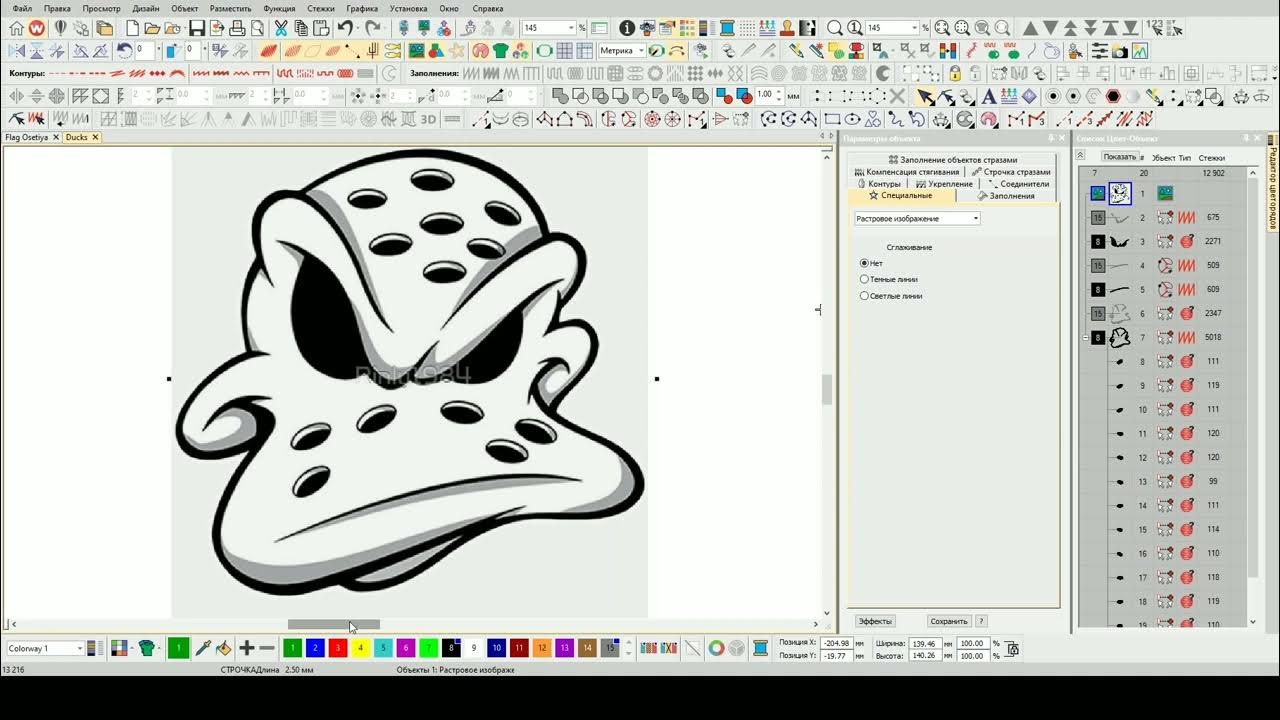
Task: Pick red color swatch 3 in palette
Action: [x=338, y=648]
